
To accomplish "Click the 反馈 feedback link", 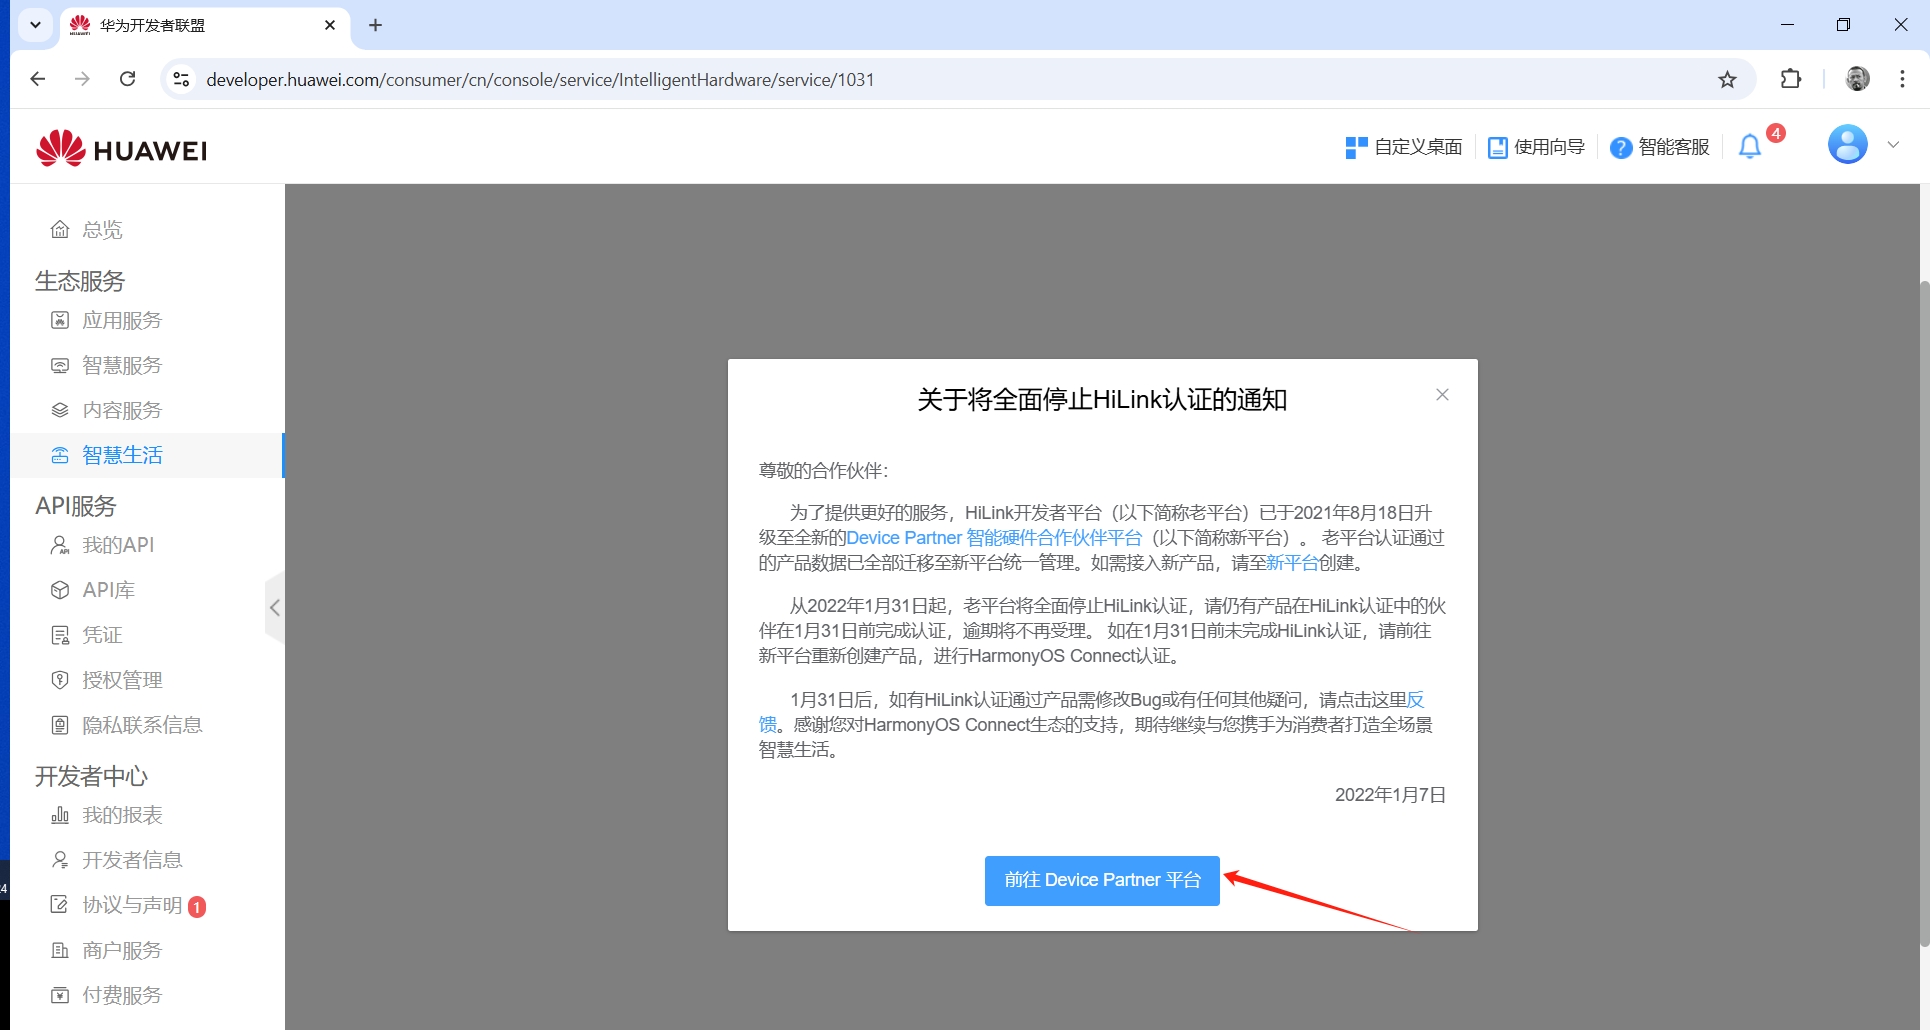I will [1415, 700].
